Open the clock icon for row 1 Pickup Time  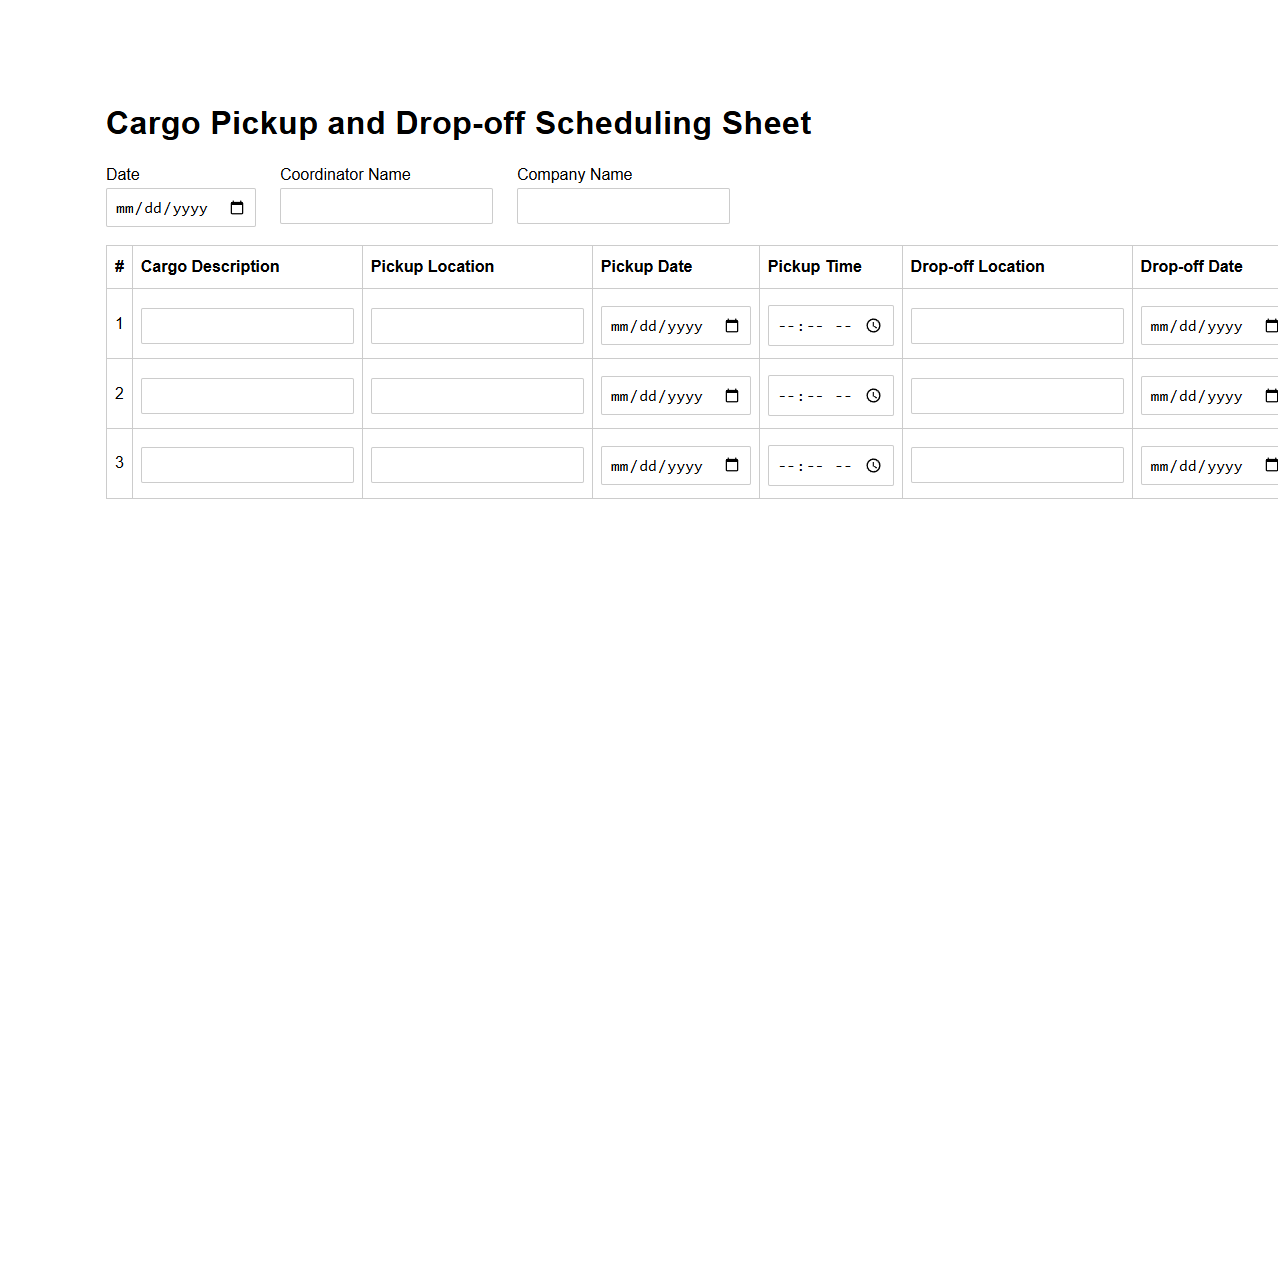tap(871, 325)
